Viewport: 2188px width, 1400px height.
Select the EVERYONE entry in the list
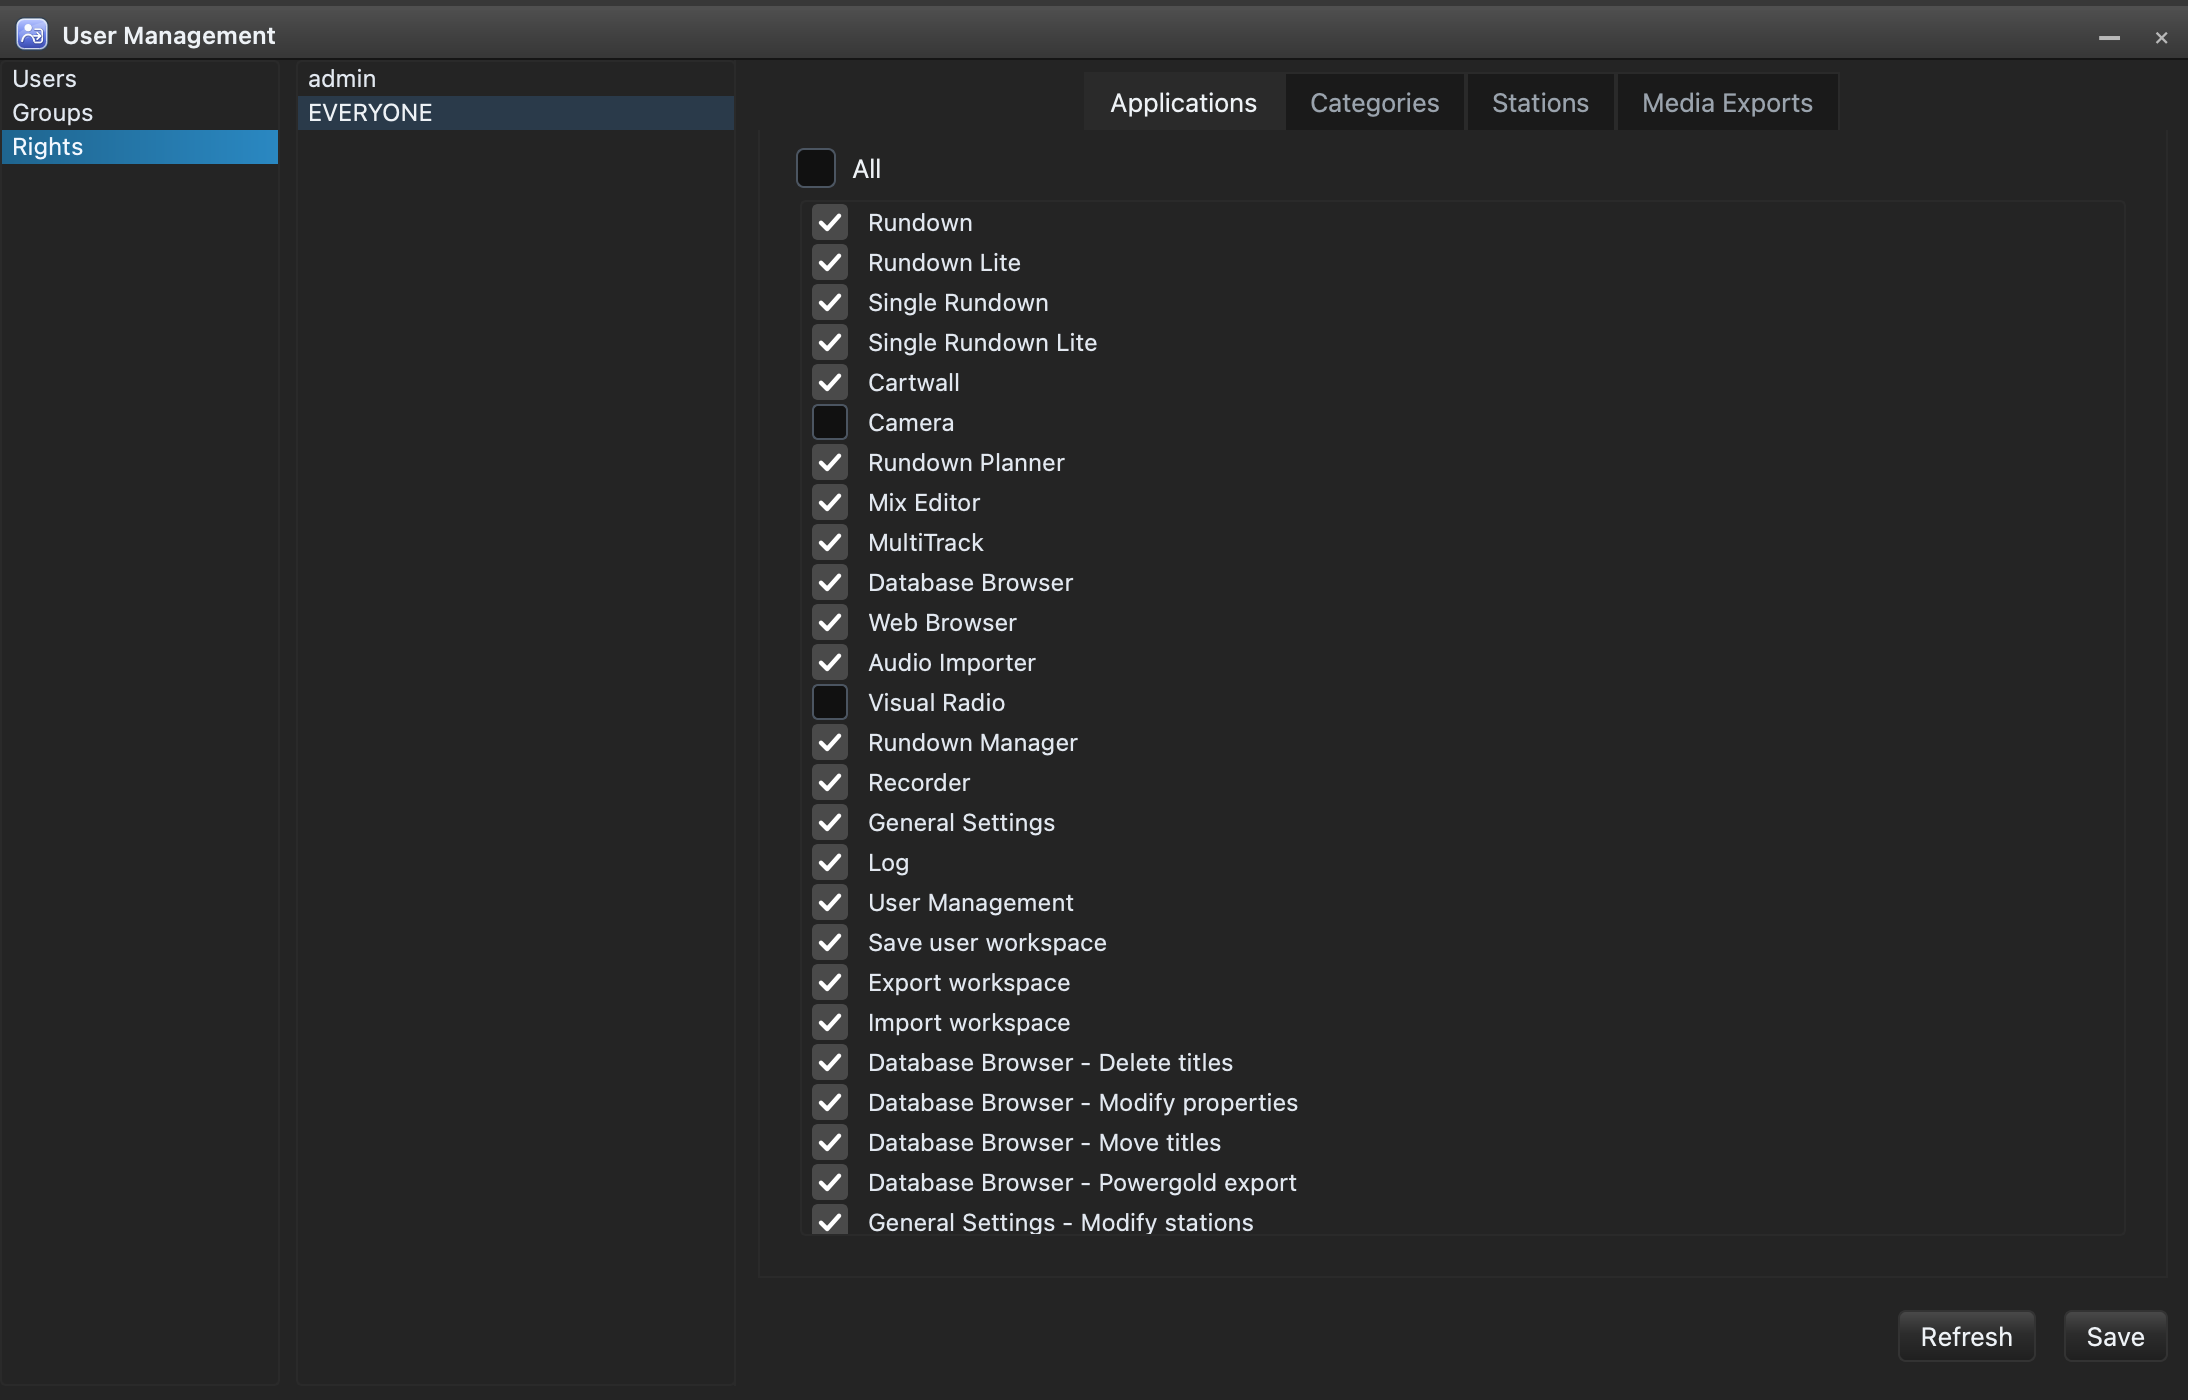tap(516, 113)
